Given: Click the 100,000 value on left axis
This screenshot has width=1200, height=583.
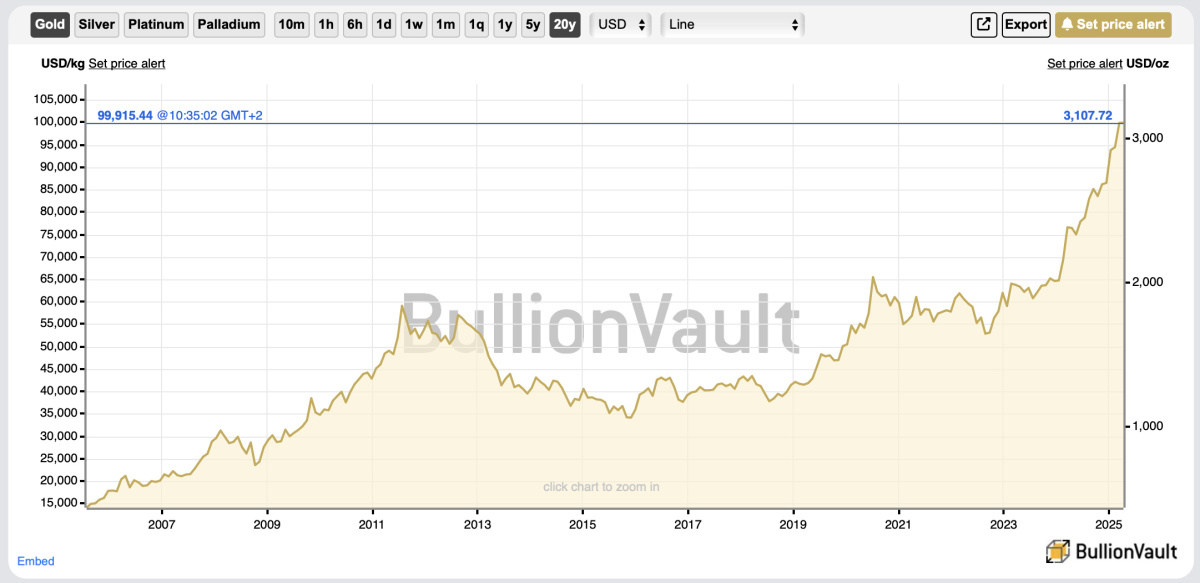Looking at the screenshot, I should pos(56,121).
